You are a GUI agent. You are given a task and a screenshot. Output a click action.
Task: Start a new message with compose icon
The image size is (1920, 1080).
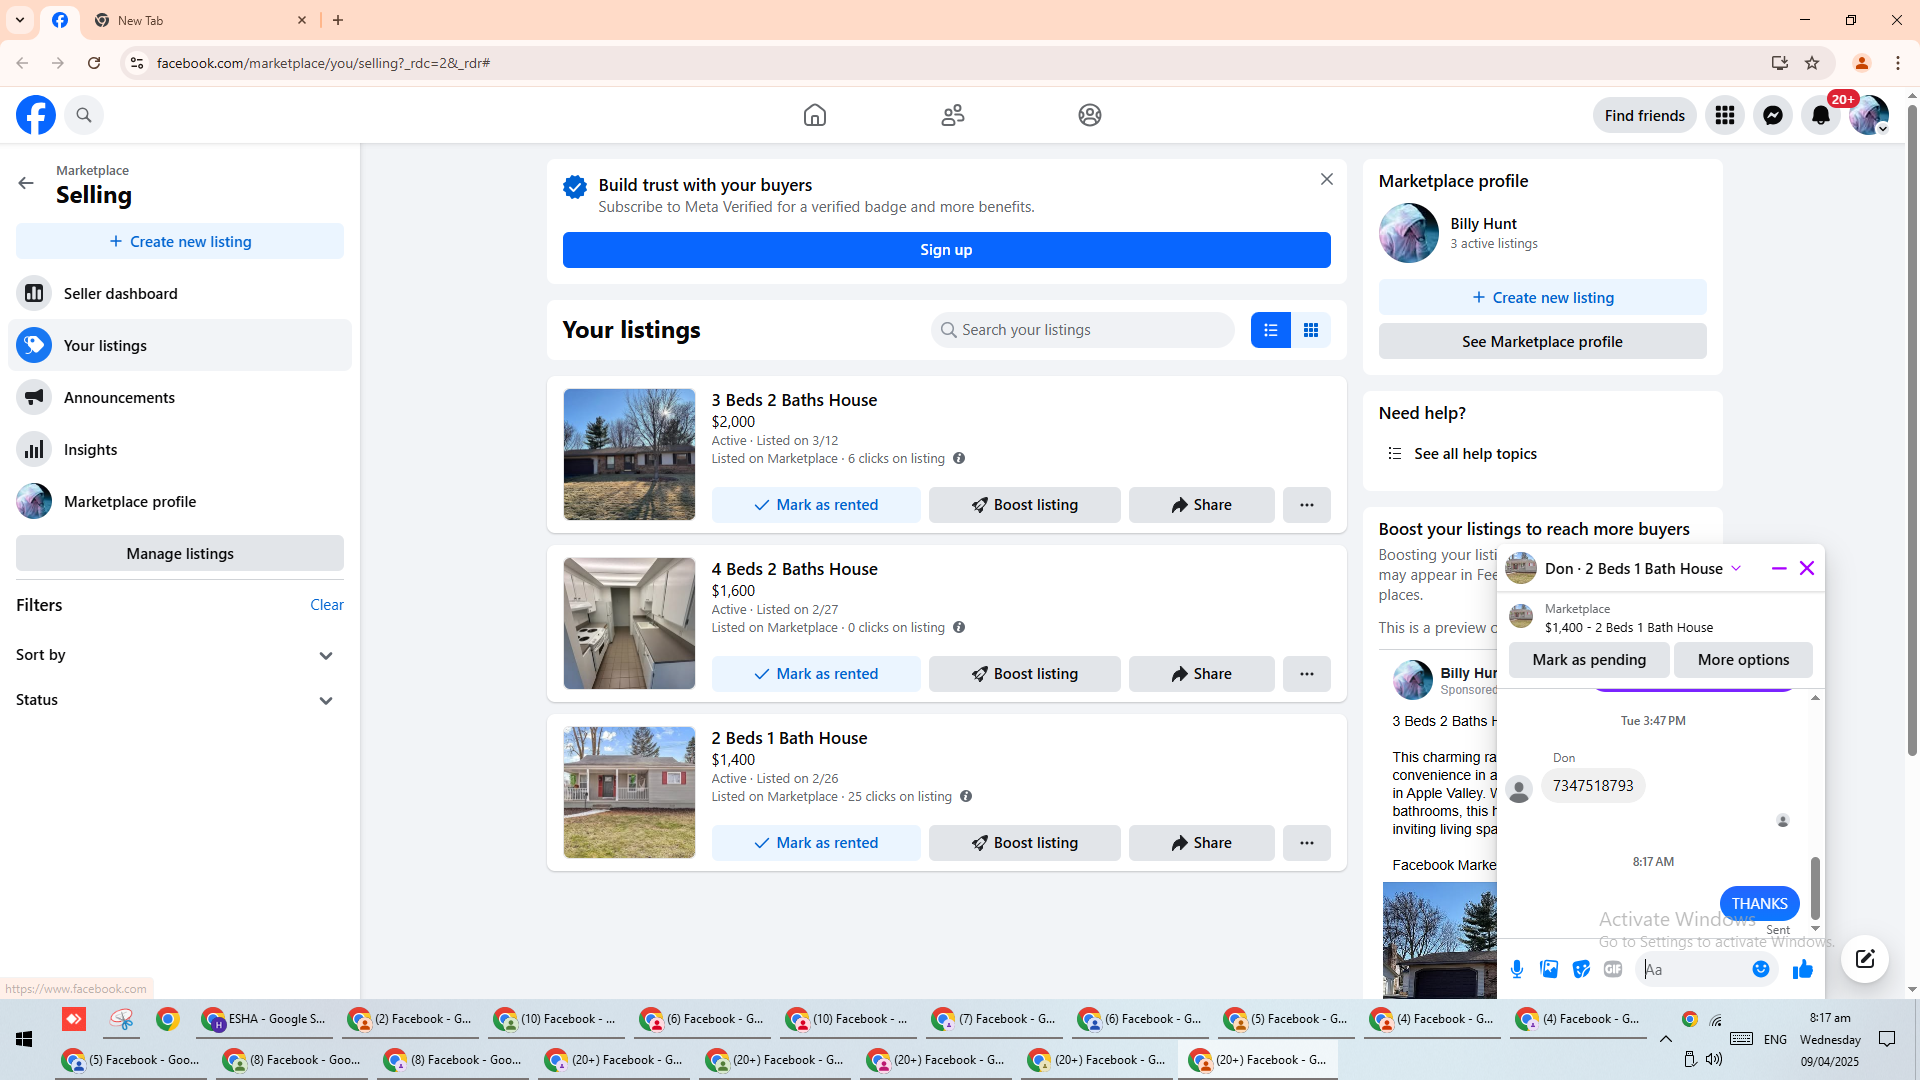(x=1865, y=959)
